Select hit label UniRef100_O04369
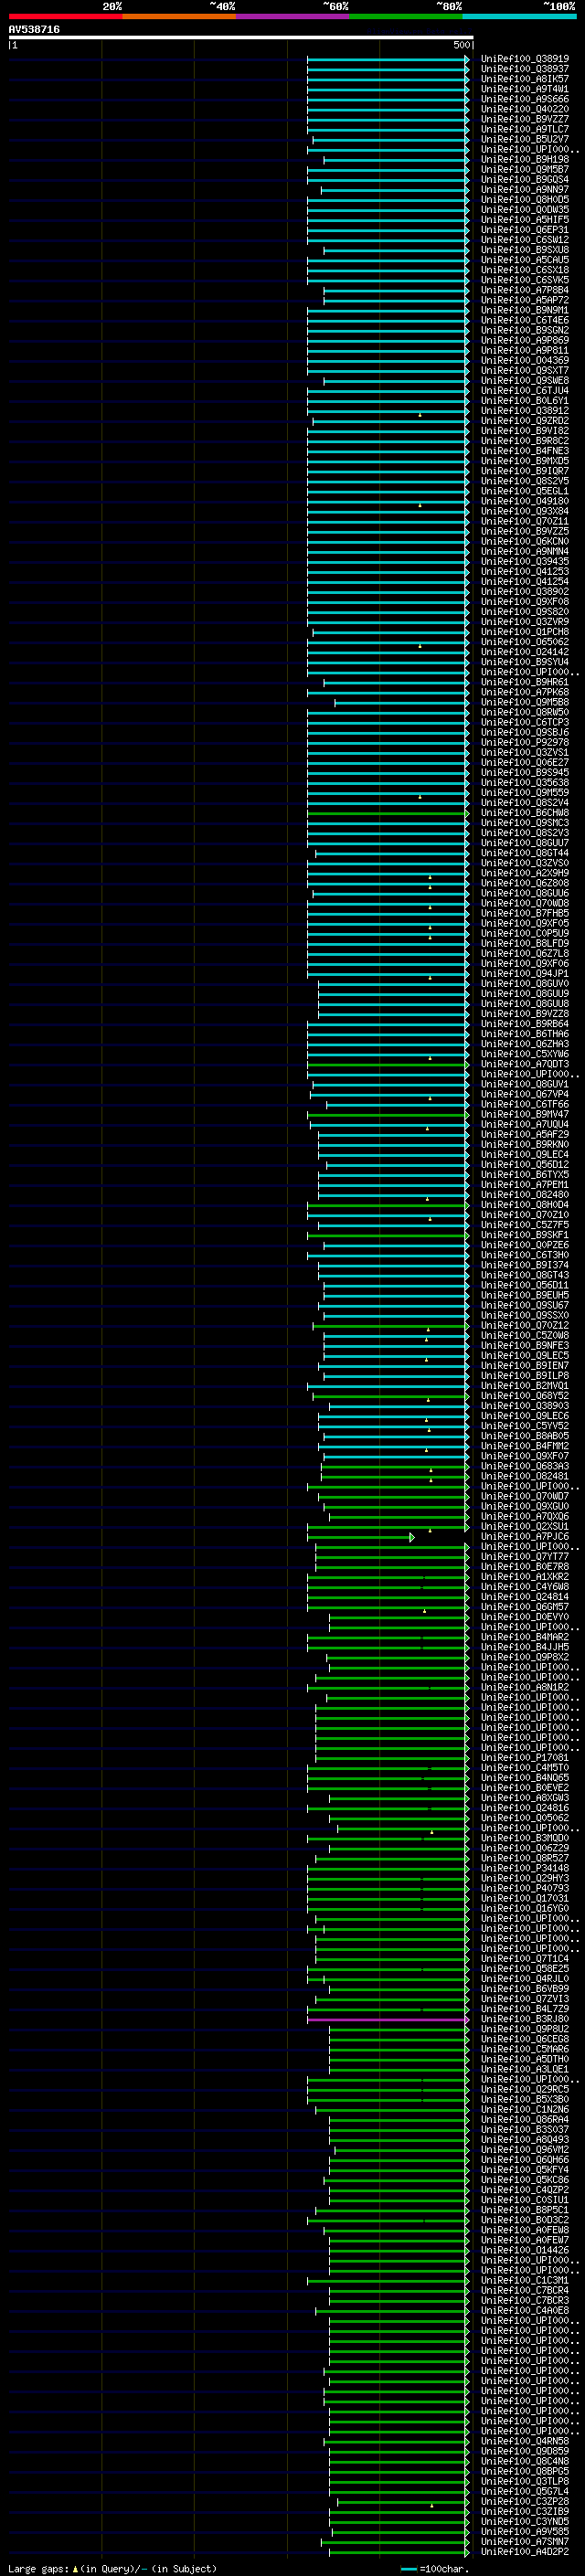Viewport: 585px width, 2576px height. 524,361
